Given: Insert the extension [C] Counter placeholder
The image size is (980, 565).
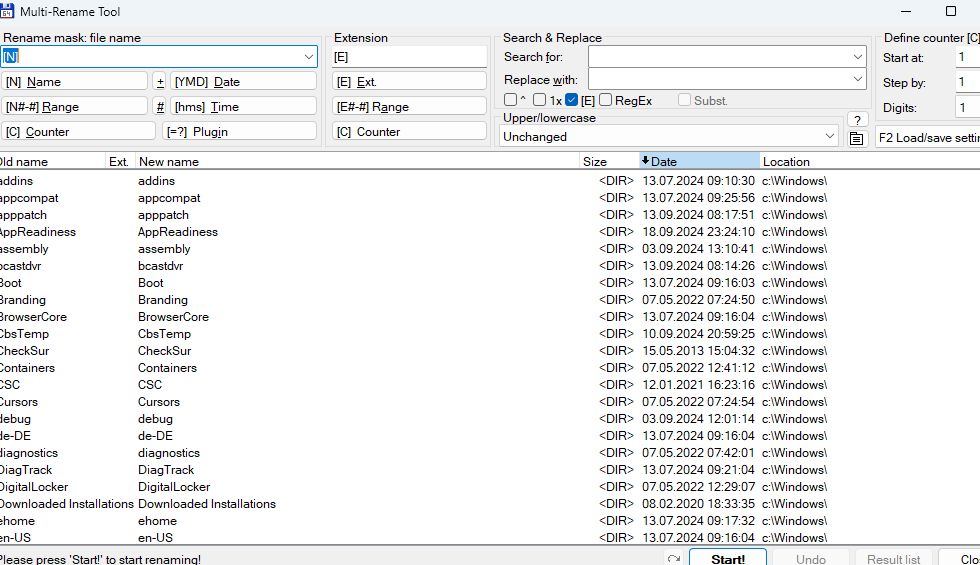Looking at the screenshot, I should pos(409,131).
